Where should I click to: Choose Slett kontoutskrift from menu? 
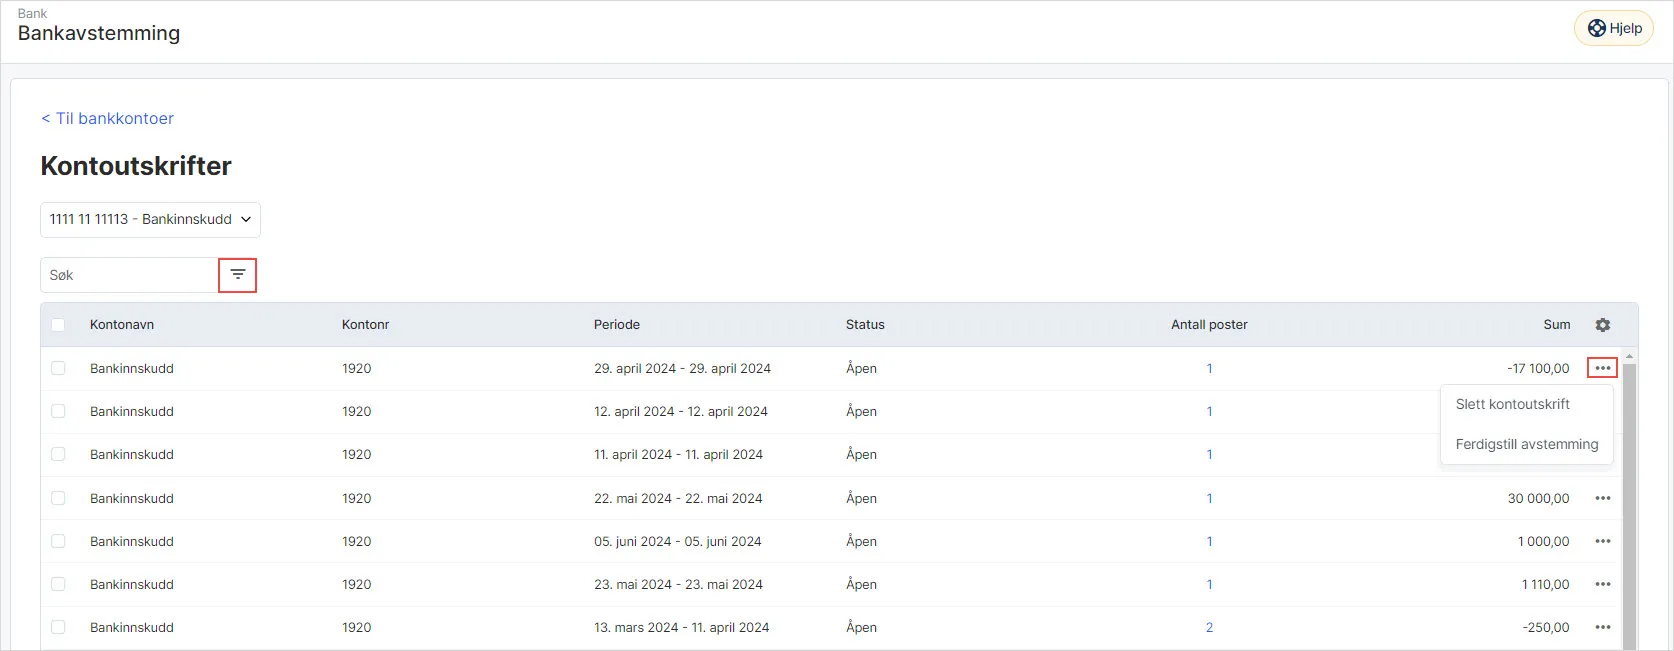pos(1512,404)
